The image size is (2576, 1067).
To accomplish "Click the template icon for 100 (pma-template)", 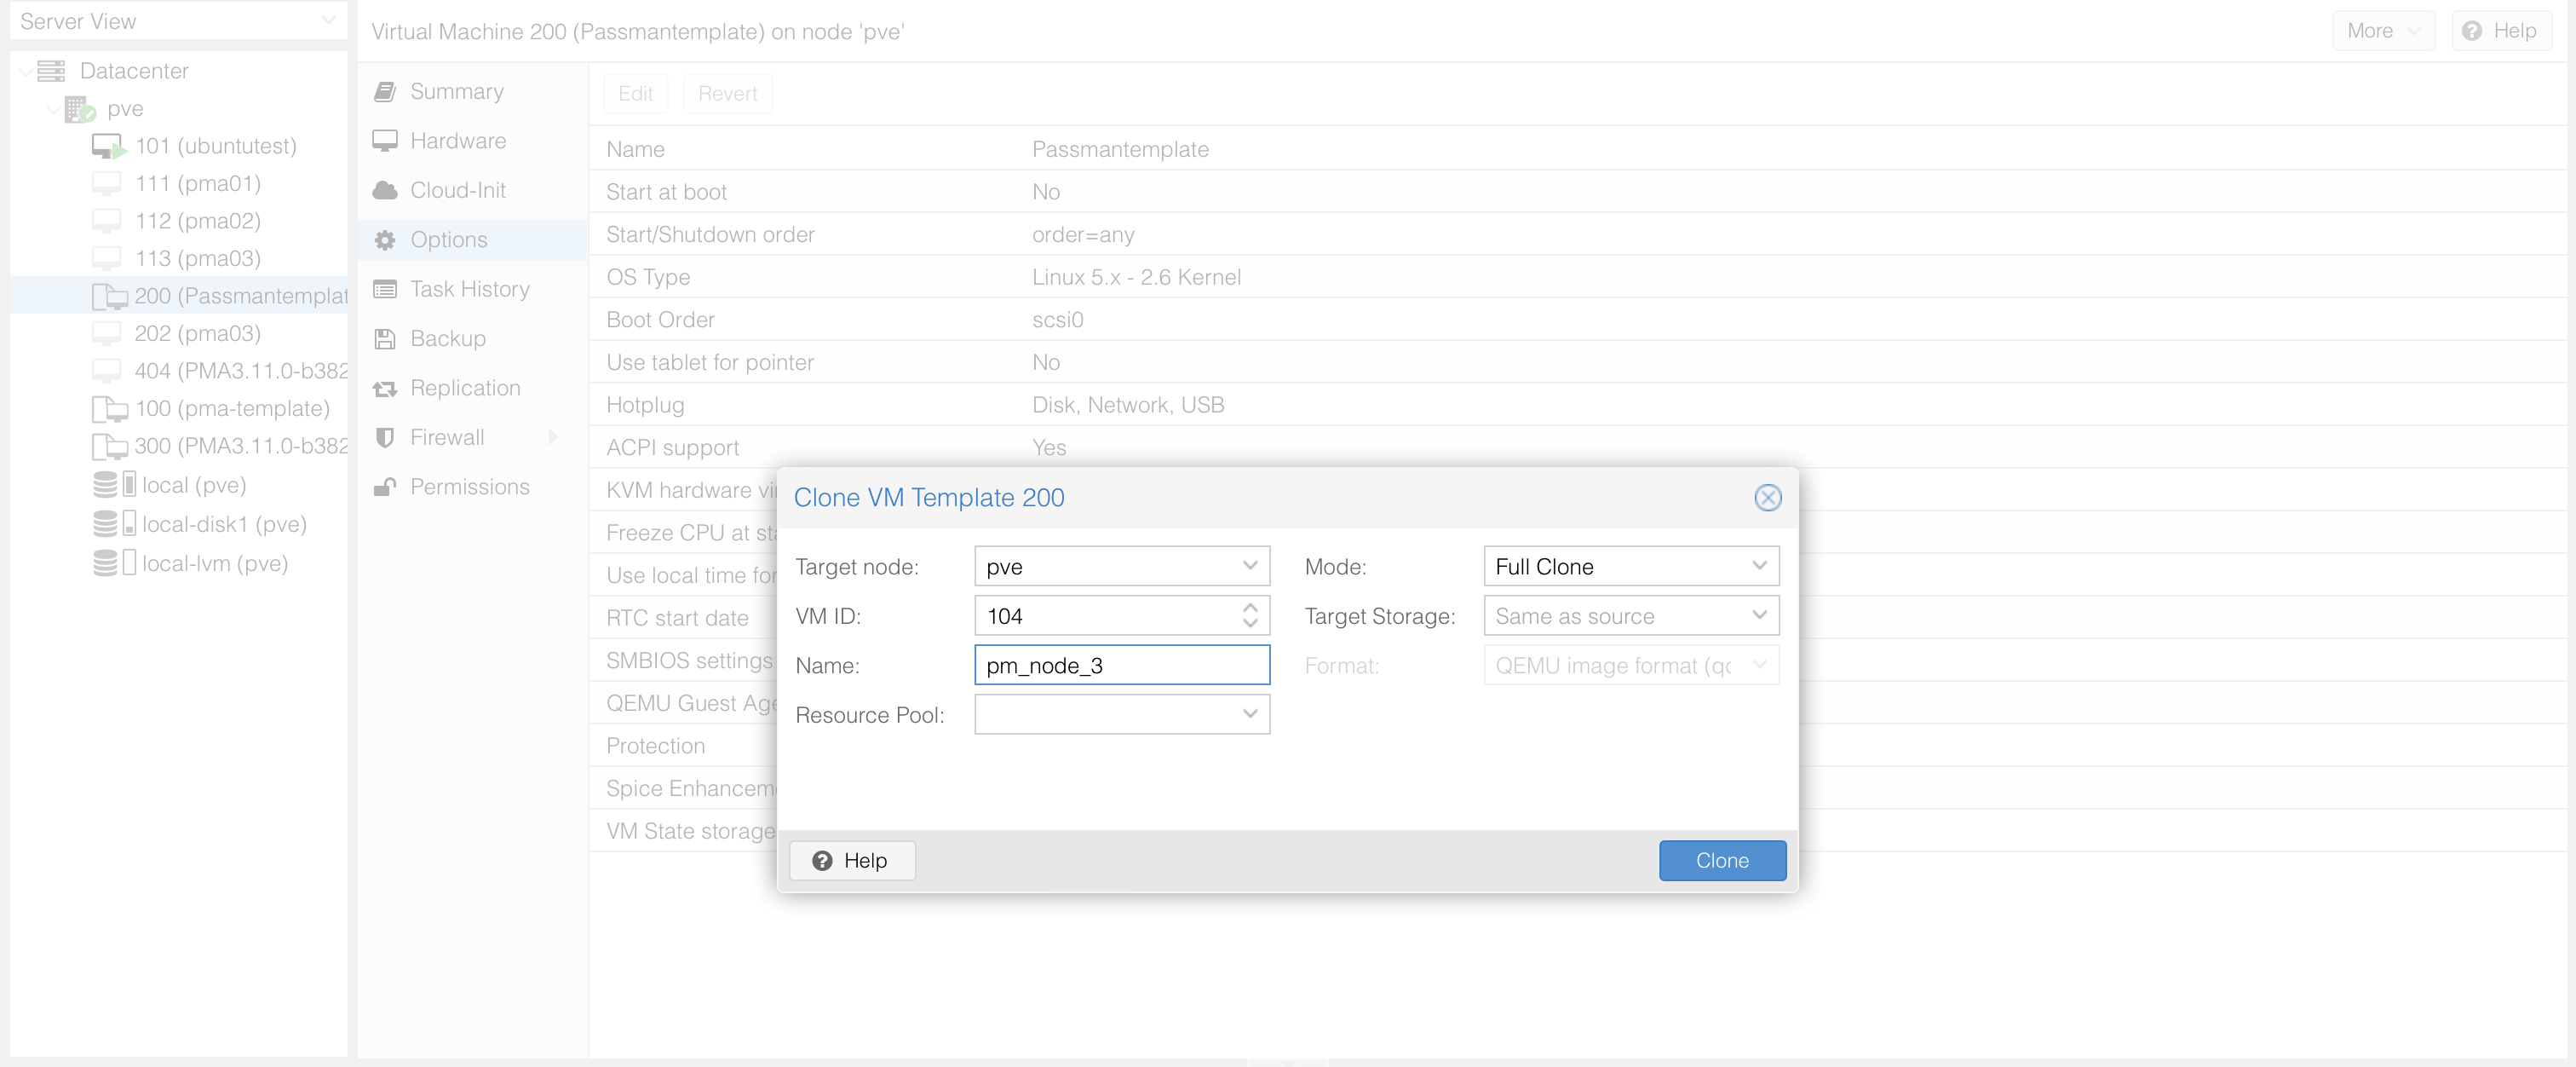I will pos(109,409).
